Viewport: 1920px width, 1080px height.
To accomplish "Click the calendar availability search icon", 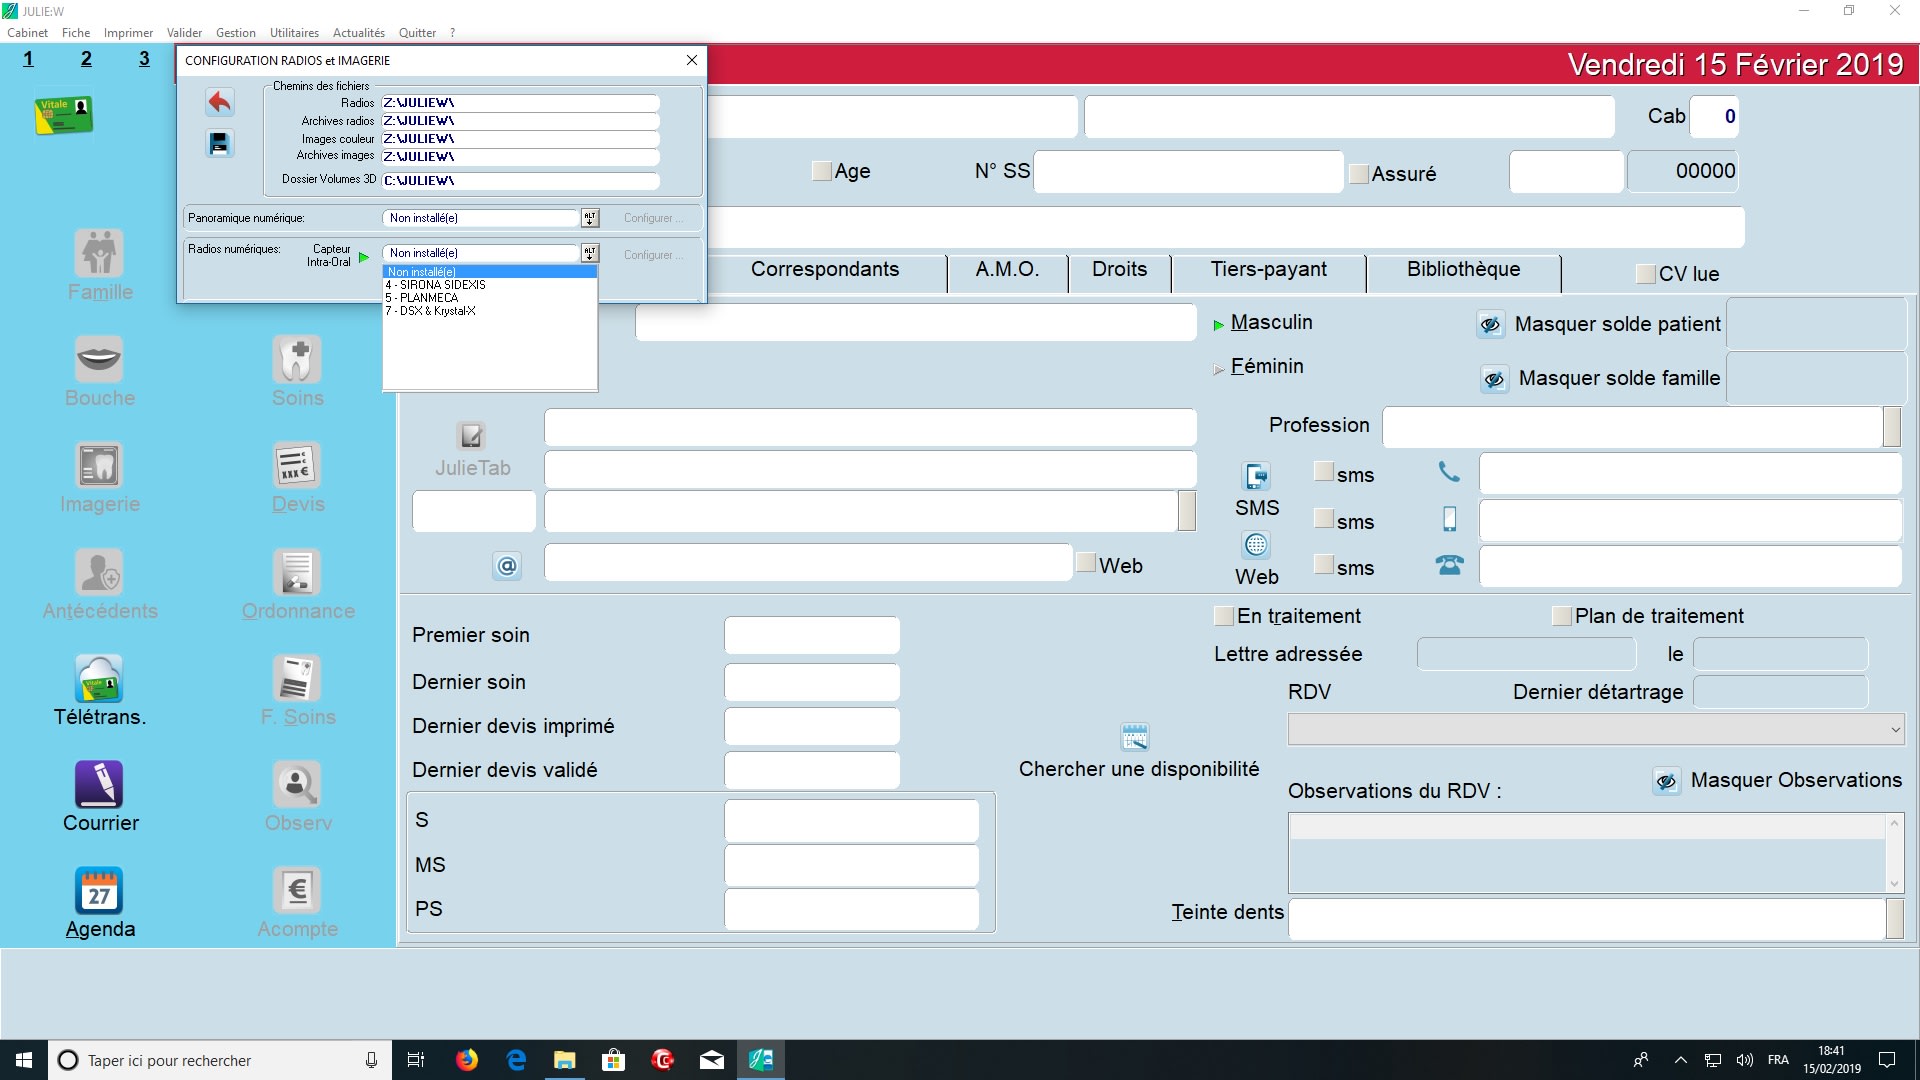I will click(1135, 738).
